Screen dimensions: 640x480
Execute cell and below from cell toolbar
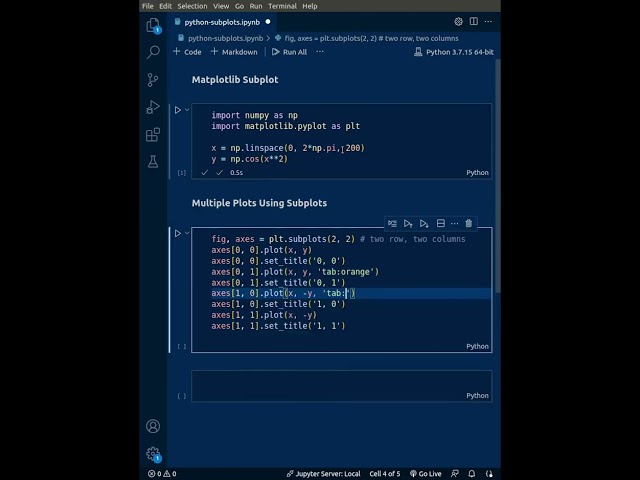click(424, 223)
